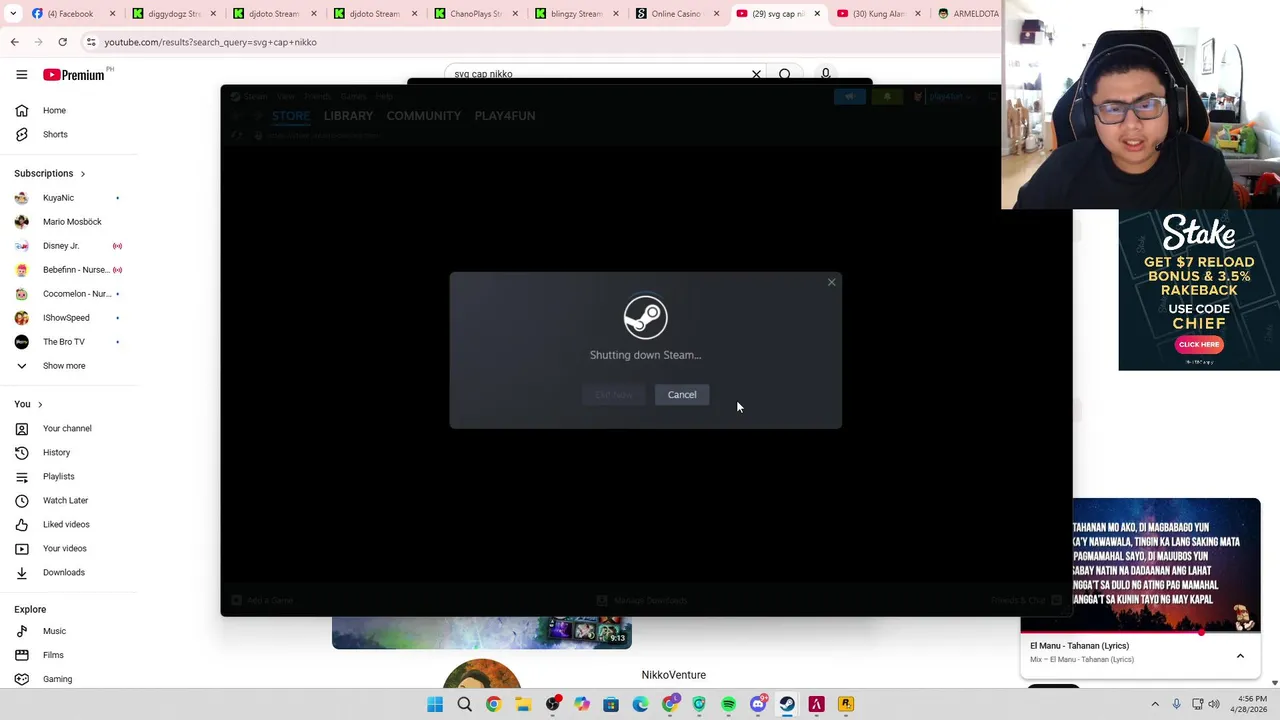1280x720 pixels.
Task: Open taskbar Search
Action: click(464, 704)
